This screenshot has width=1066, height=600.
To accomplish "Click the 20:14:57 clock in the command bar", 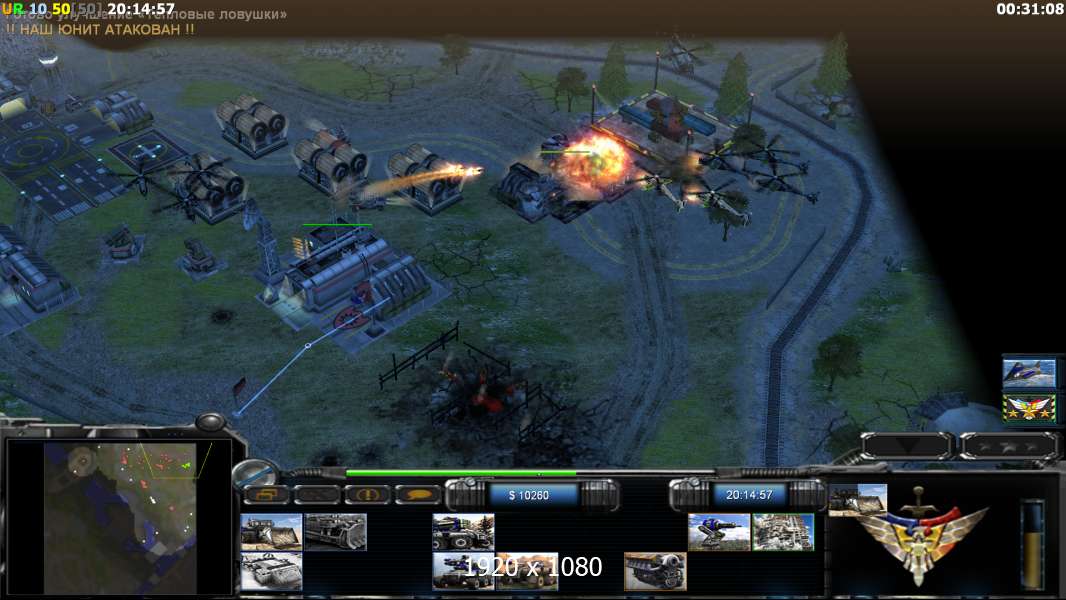I will (749, 495).
